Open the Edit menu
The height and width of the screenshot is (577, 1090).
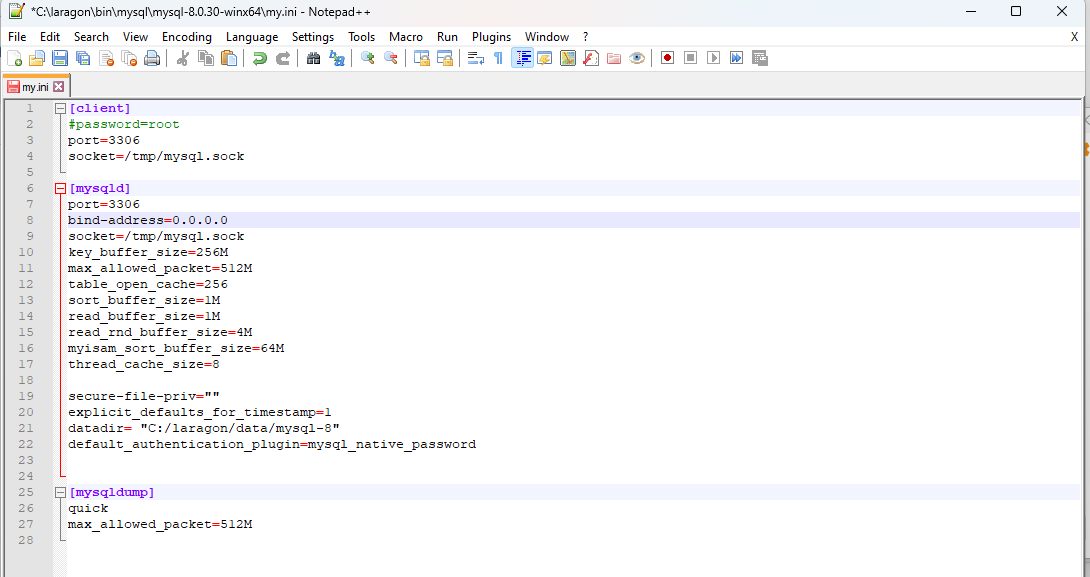click(x=50, y=37)
